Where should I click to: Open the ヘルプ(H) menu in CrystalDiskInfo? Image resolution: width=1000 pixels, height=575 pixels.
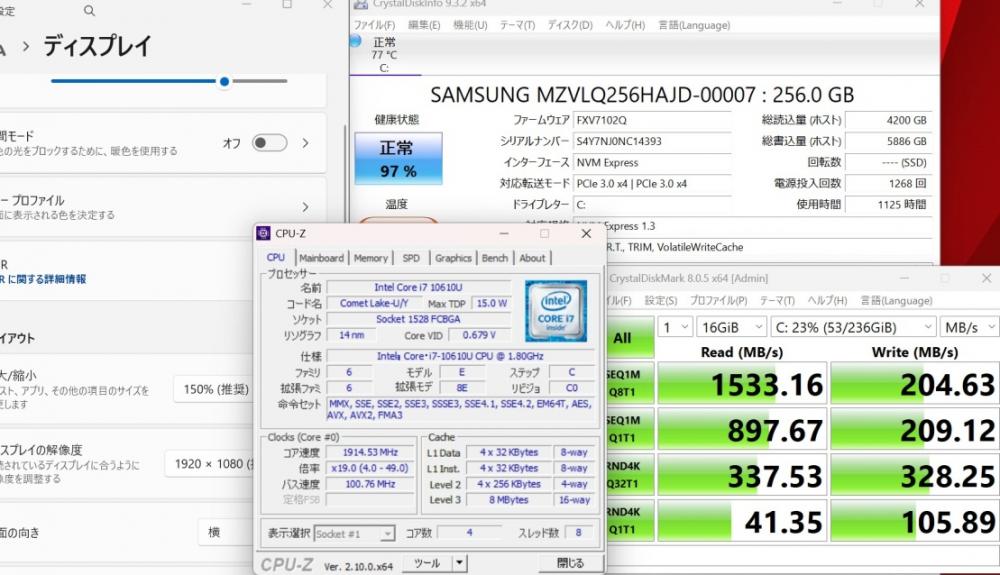pos(625,25)
